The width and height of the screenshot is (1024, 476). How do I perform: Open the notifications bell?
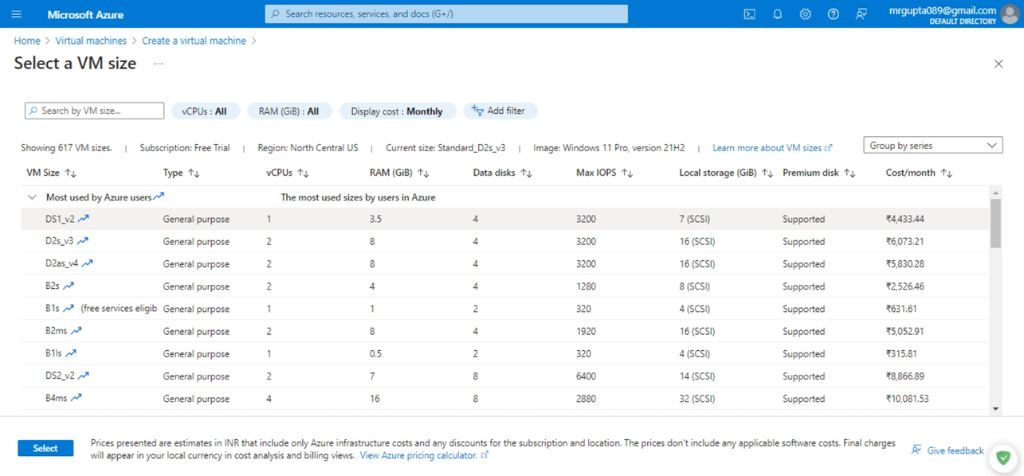[x=777, y=14]
